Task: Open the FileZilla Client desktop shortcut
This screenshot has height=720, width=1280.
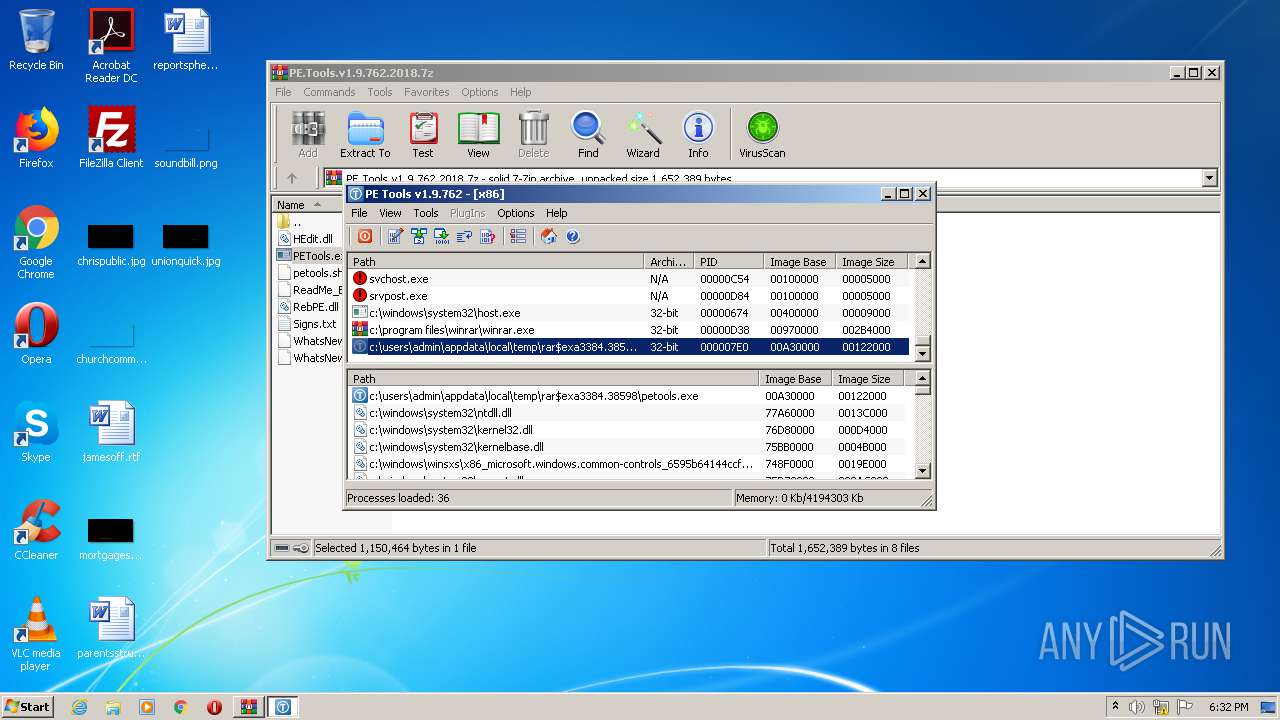Action: (x=111, y=138)
